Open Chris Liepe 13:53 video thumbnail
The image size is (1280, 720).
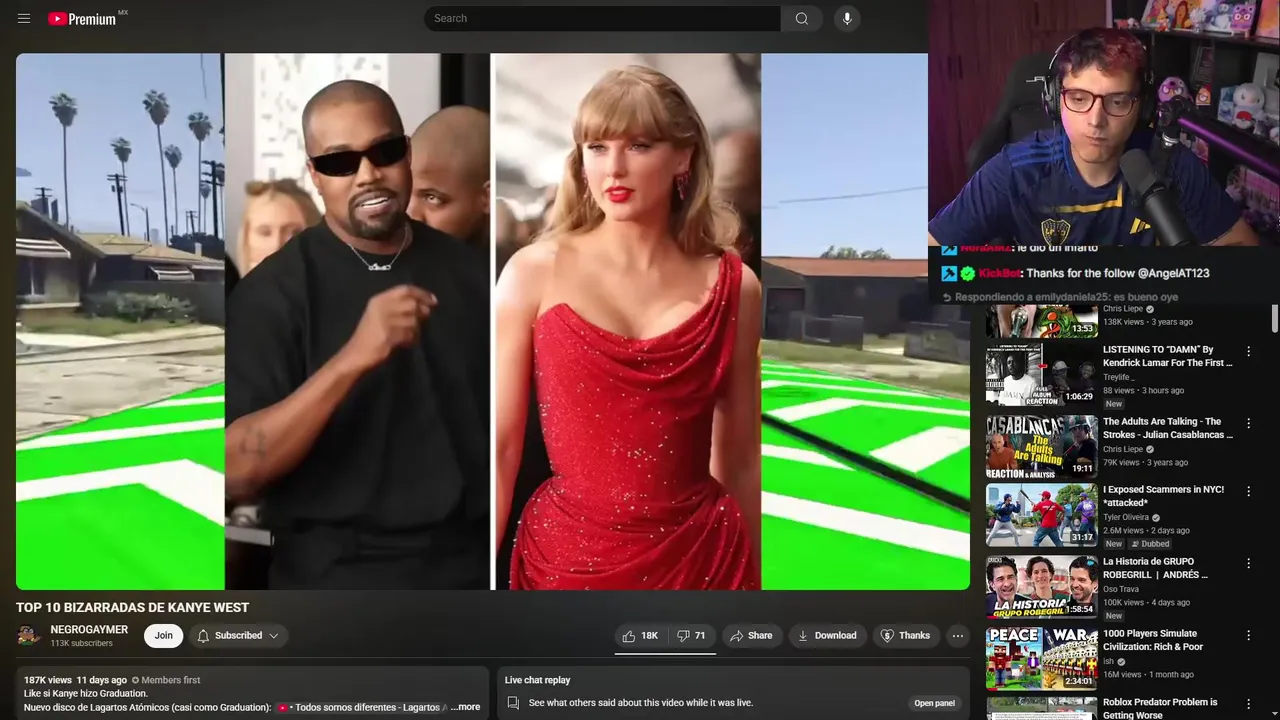(x=1041, y=322)
